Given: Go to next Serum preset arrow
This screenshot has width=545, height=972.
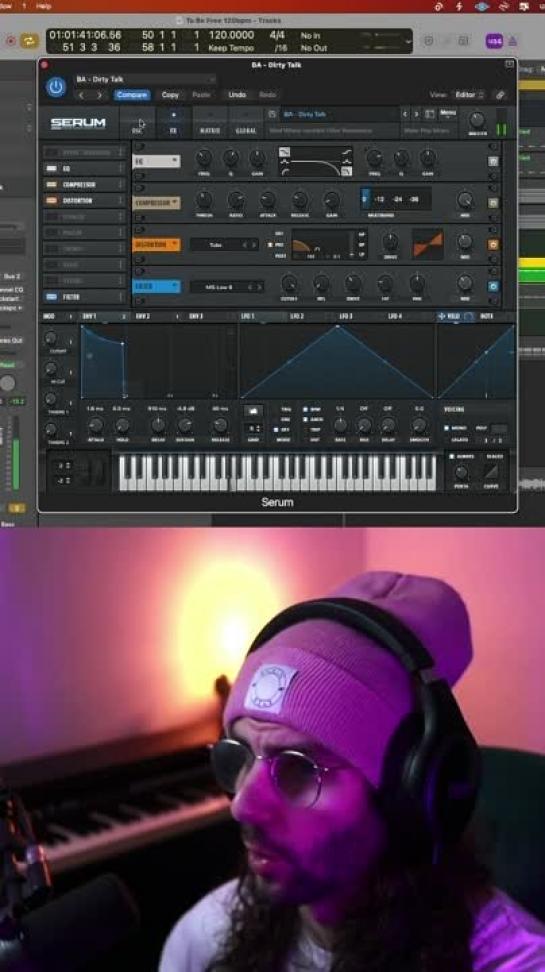Looking at the screenshot, I should point(416,114).
